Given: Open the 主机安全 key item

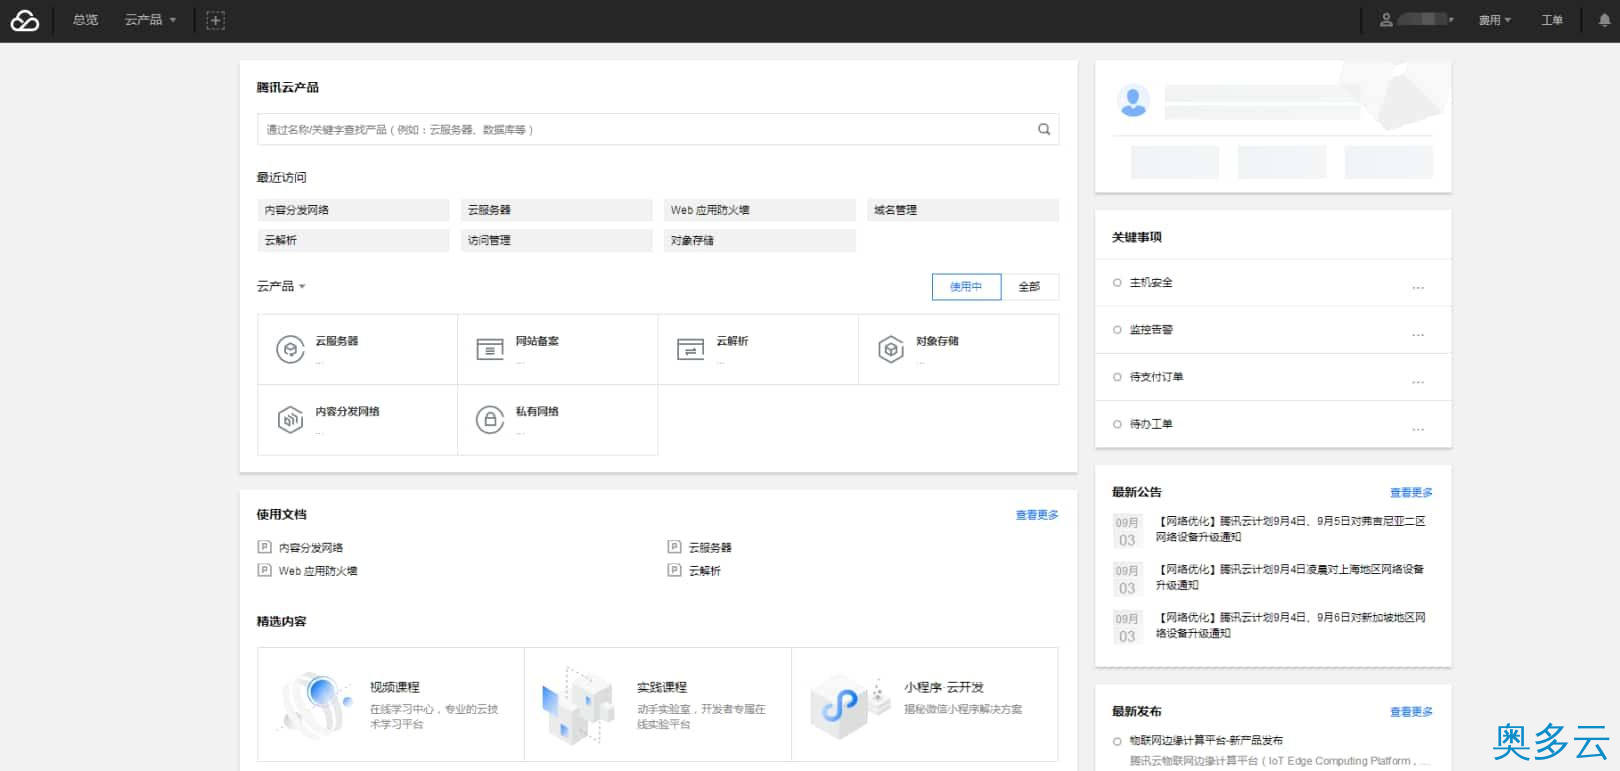Looking at the screenshot, I should (x=1151, y=283).
